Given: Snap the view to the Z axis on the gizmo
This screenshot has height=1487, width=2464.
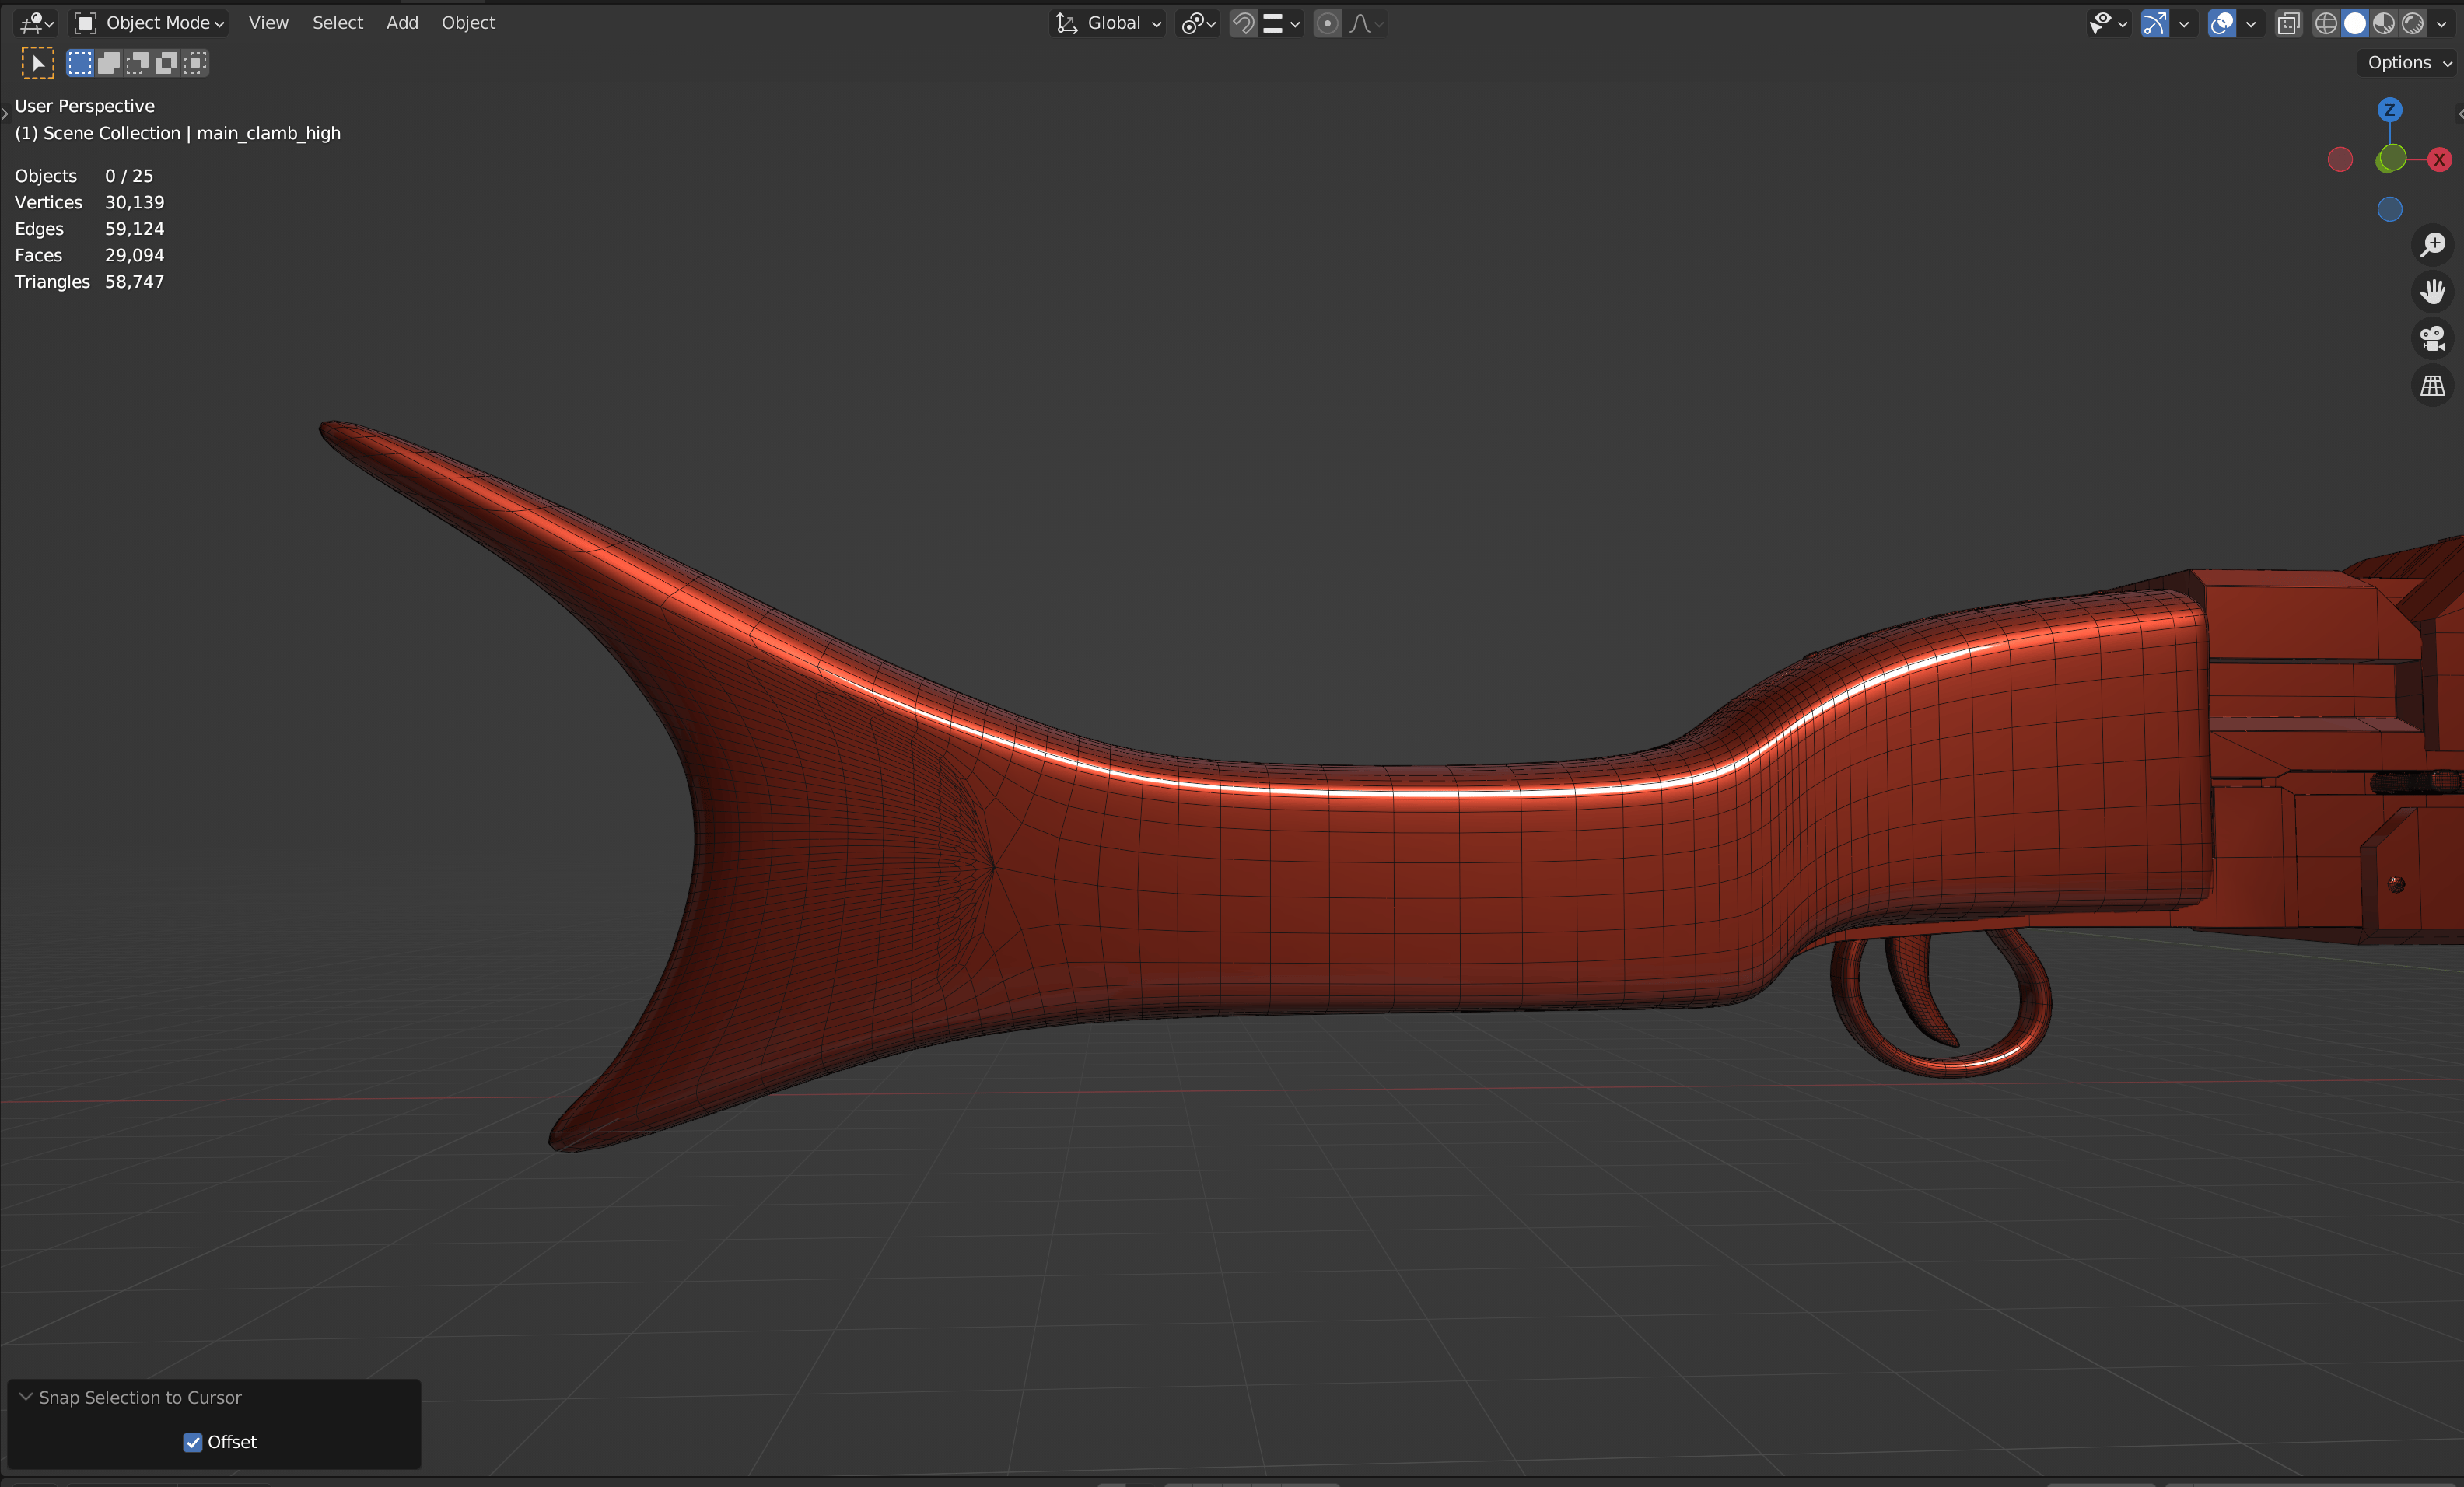Looking at the screenshot, I should [2389, 110].
